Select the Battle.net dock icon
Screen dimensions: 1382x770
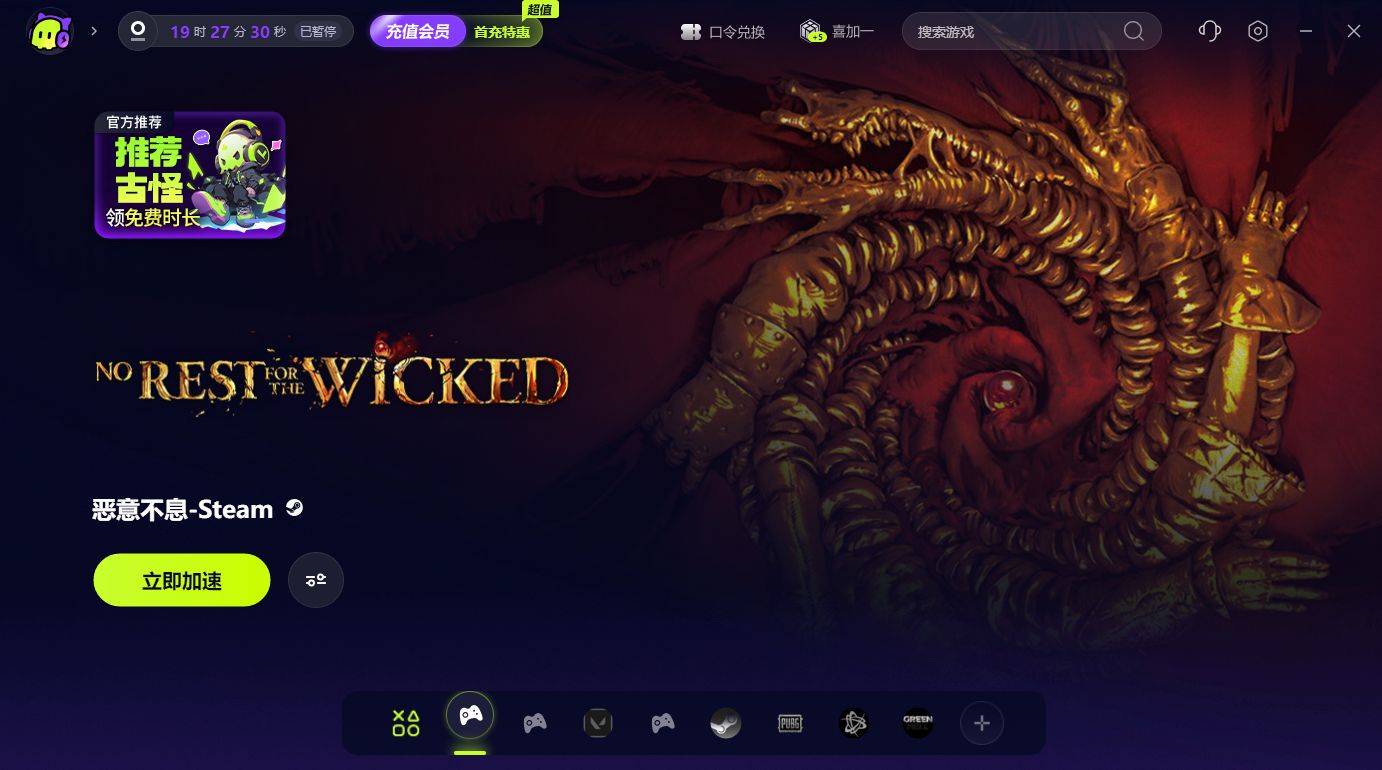[x=854, y=723]
